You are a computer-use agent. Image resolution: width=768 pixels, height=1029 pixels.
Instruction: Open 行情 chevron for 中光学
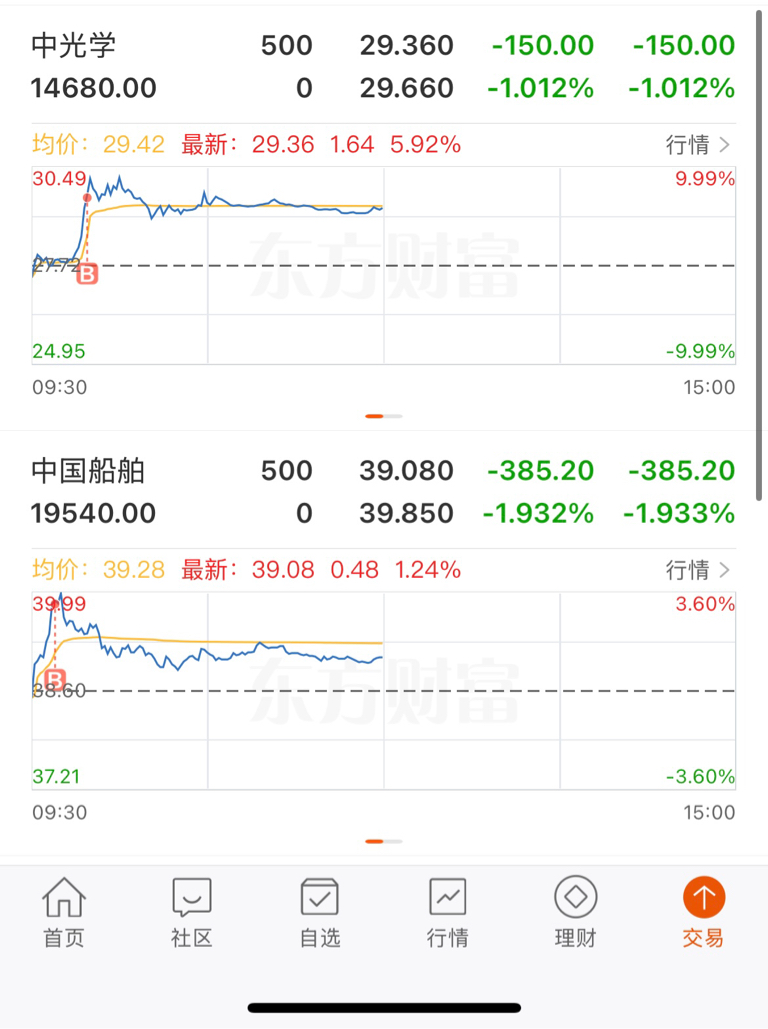pyautogui.click(x=698, y=144)
